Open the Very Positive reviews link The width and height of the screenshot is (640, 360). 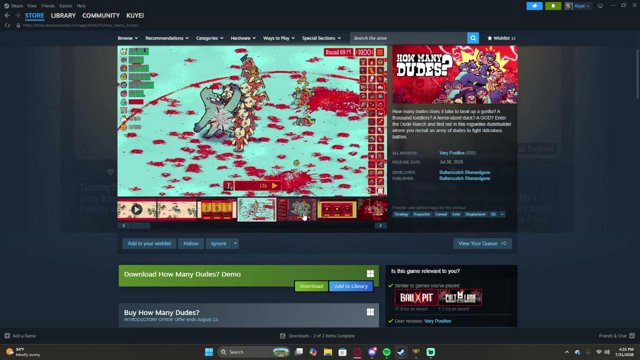(x=452, y=153)
